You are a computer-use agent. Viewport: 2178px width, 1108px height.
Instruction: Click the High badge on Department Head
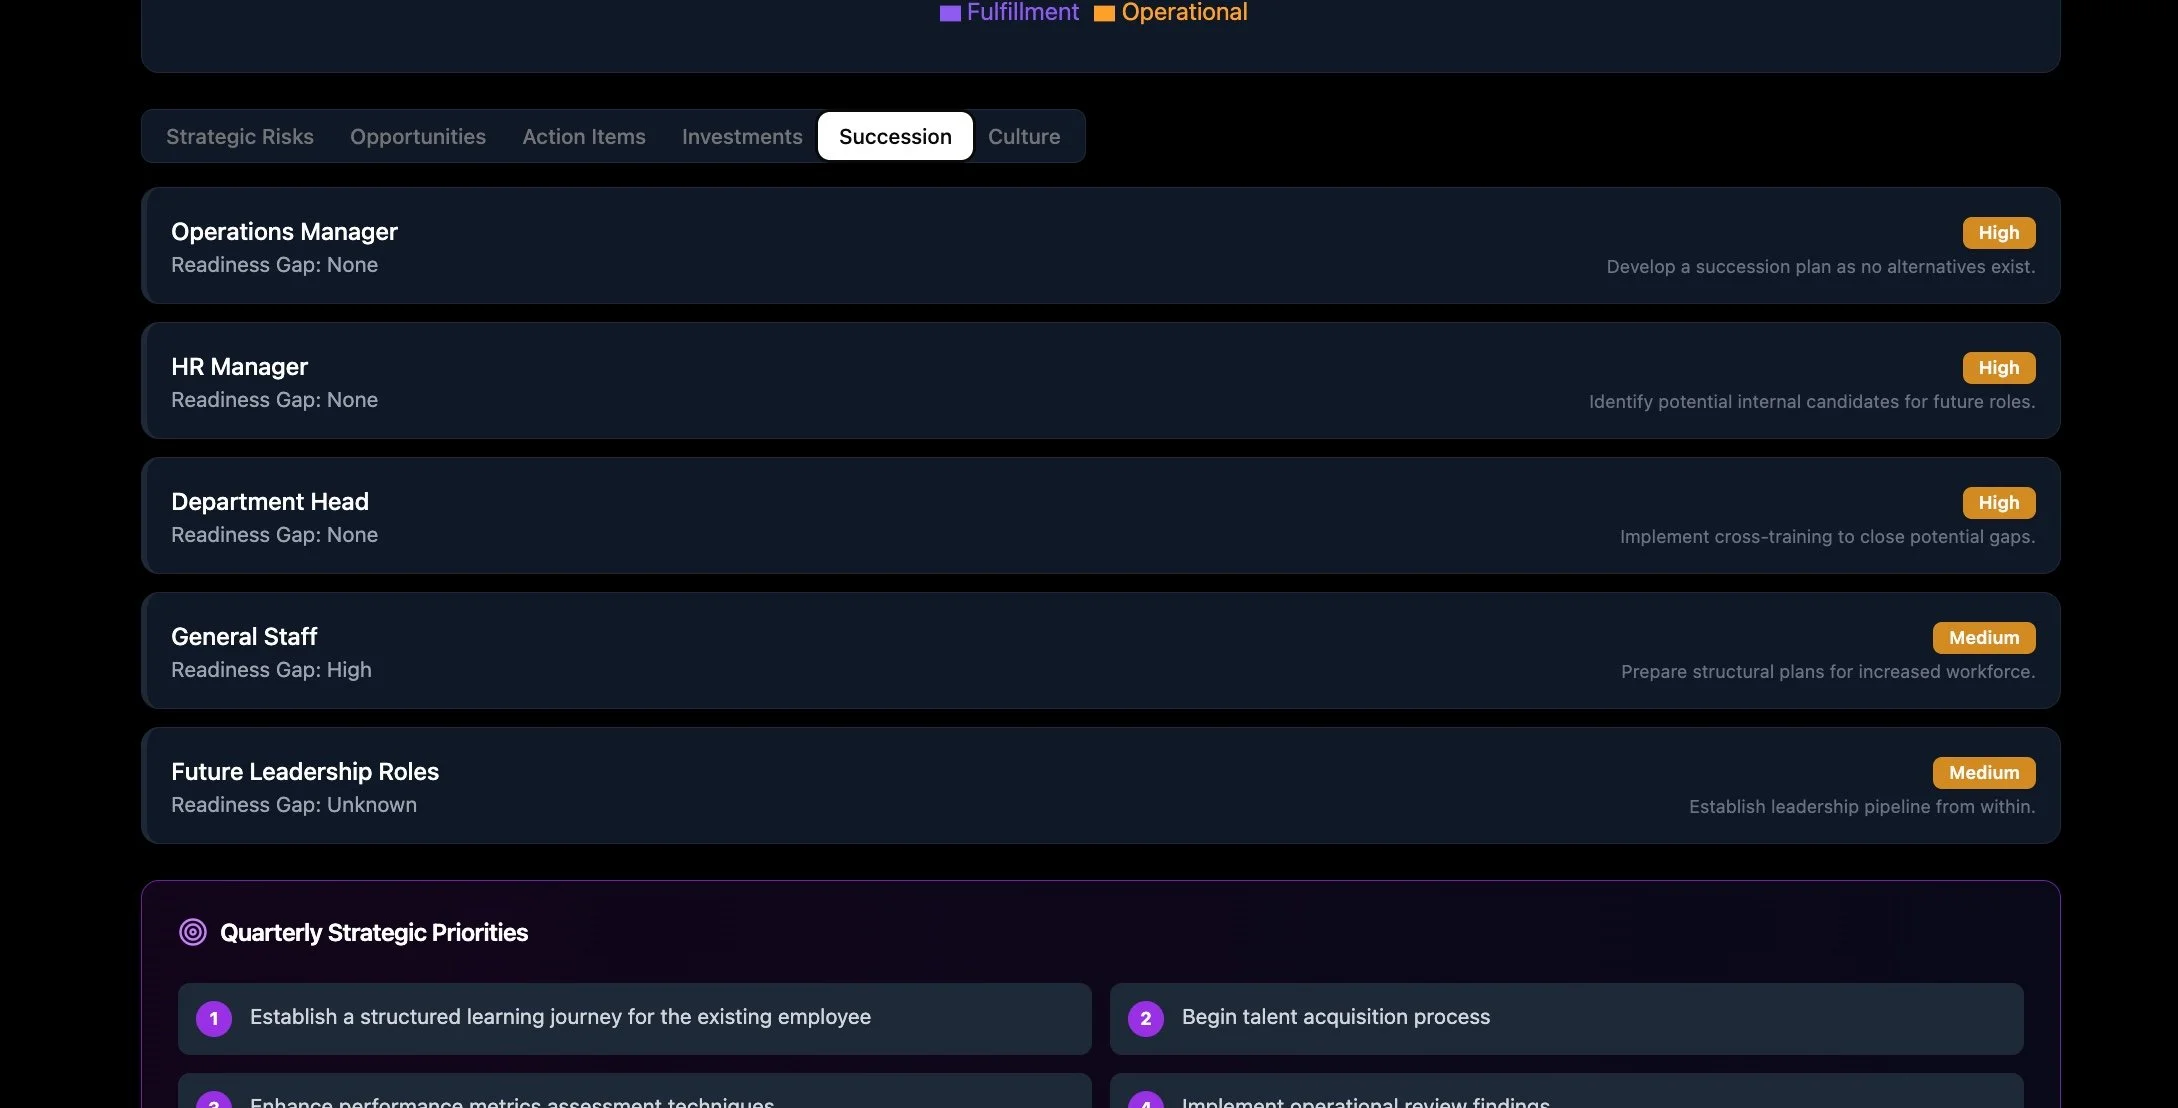click(1998, 502)
